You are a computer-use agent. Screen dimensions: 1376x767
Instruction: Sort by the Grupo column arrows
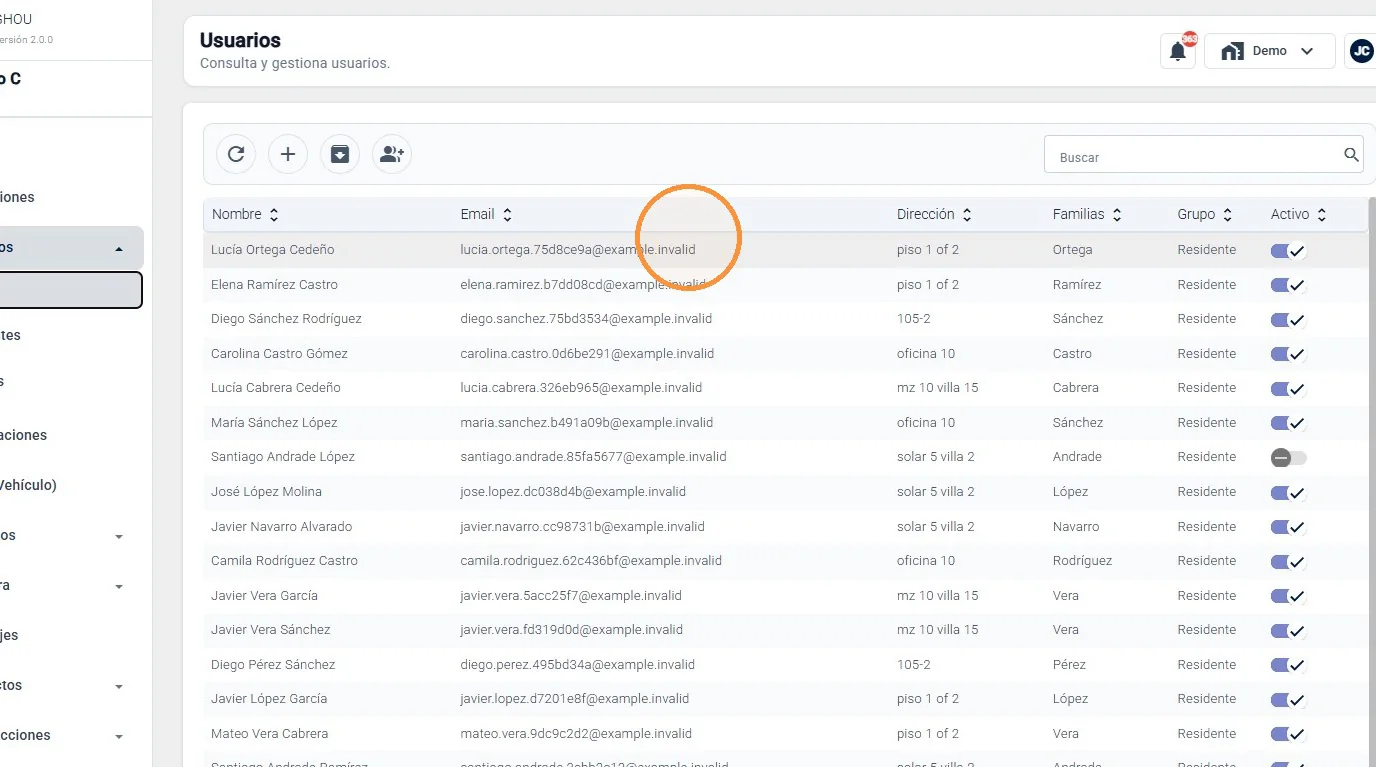(1228, 214)
